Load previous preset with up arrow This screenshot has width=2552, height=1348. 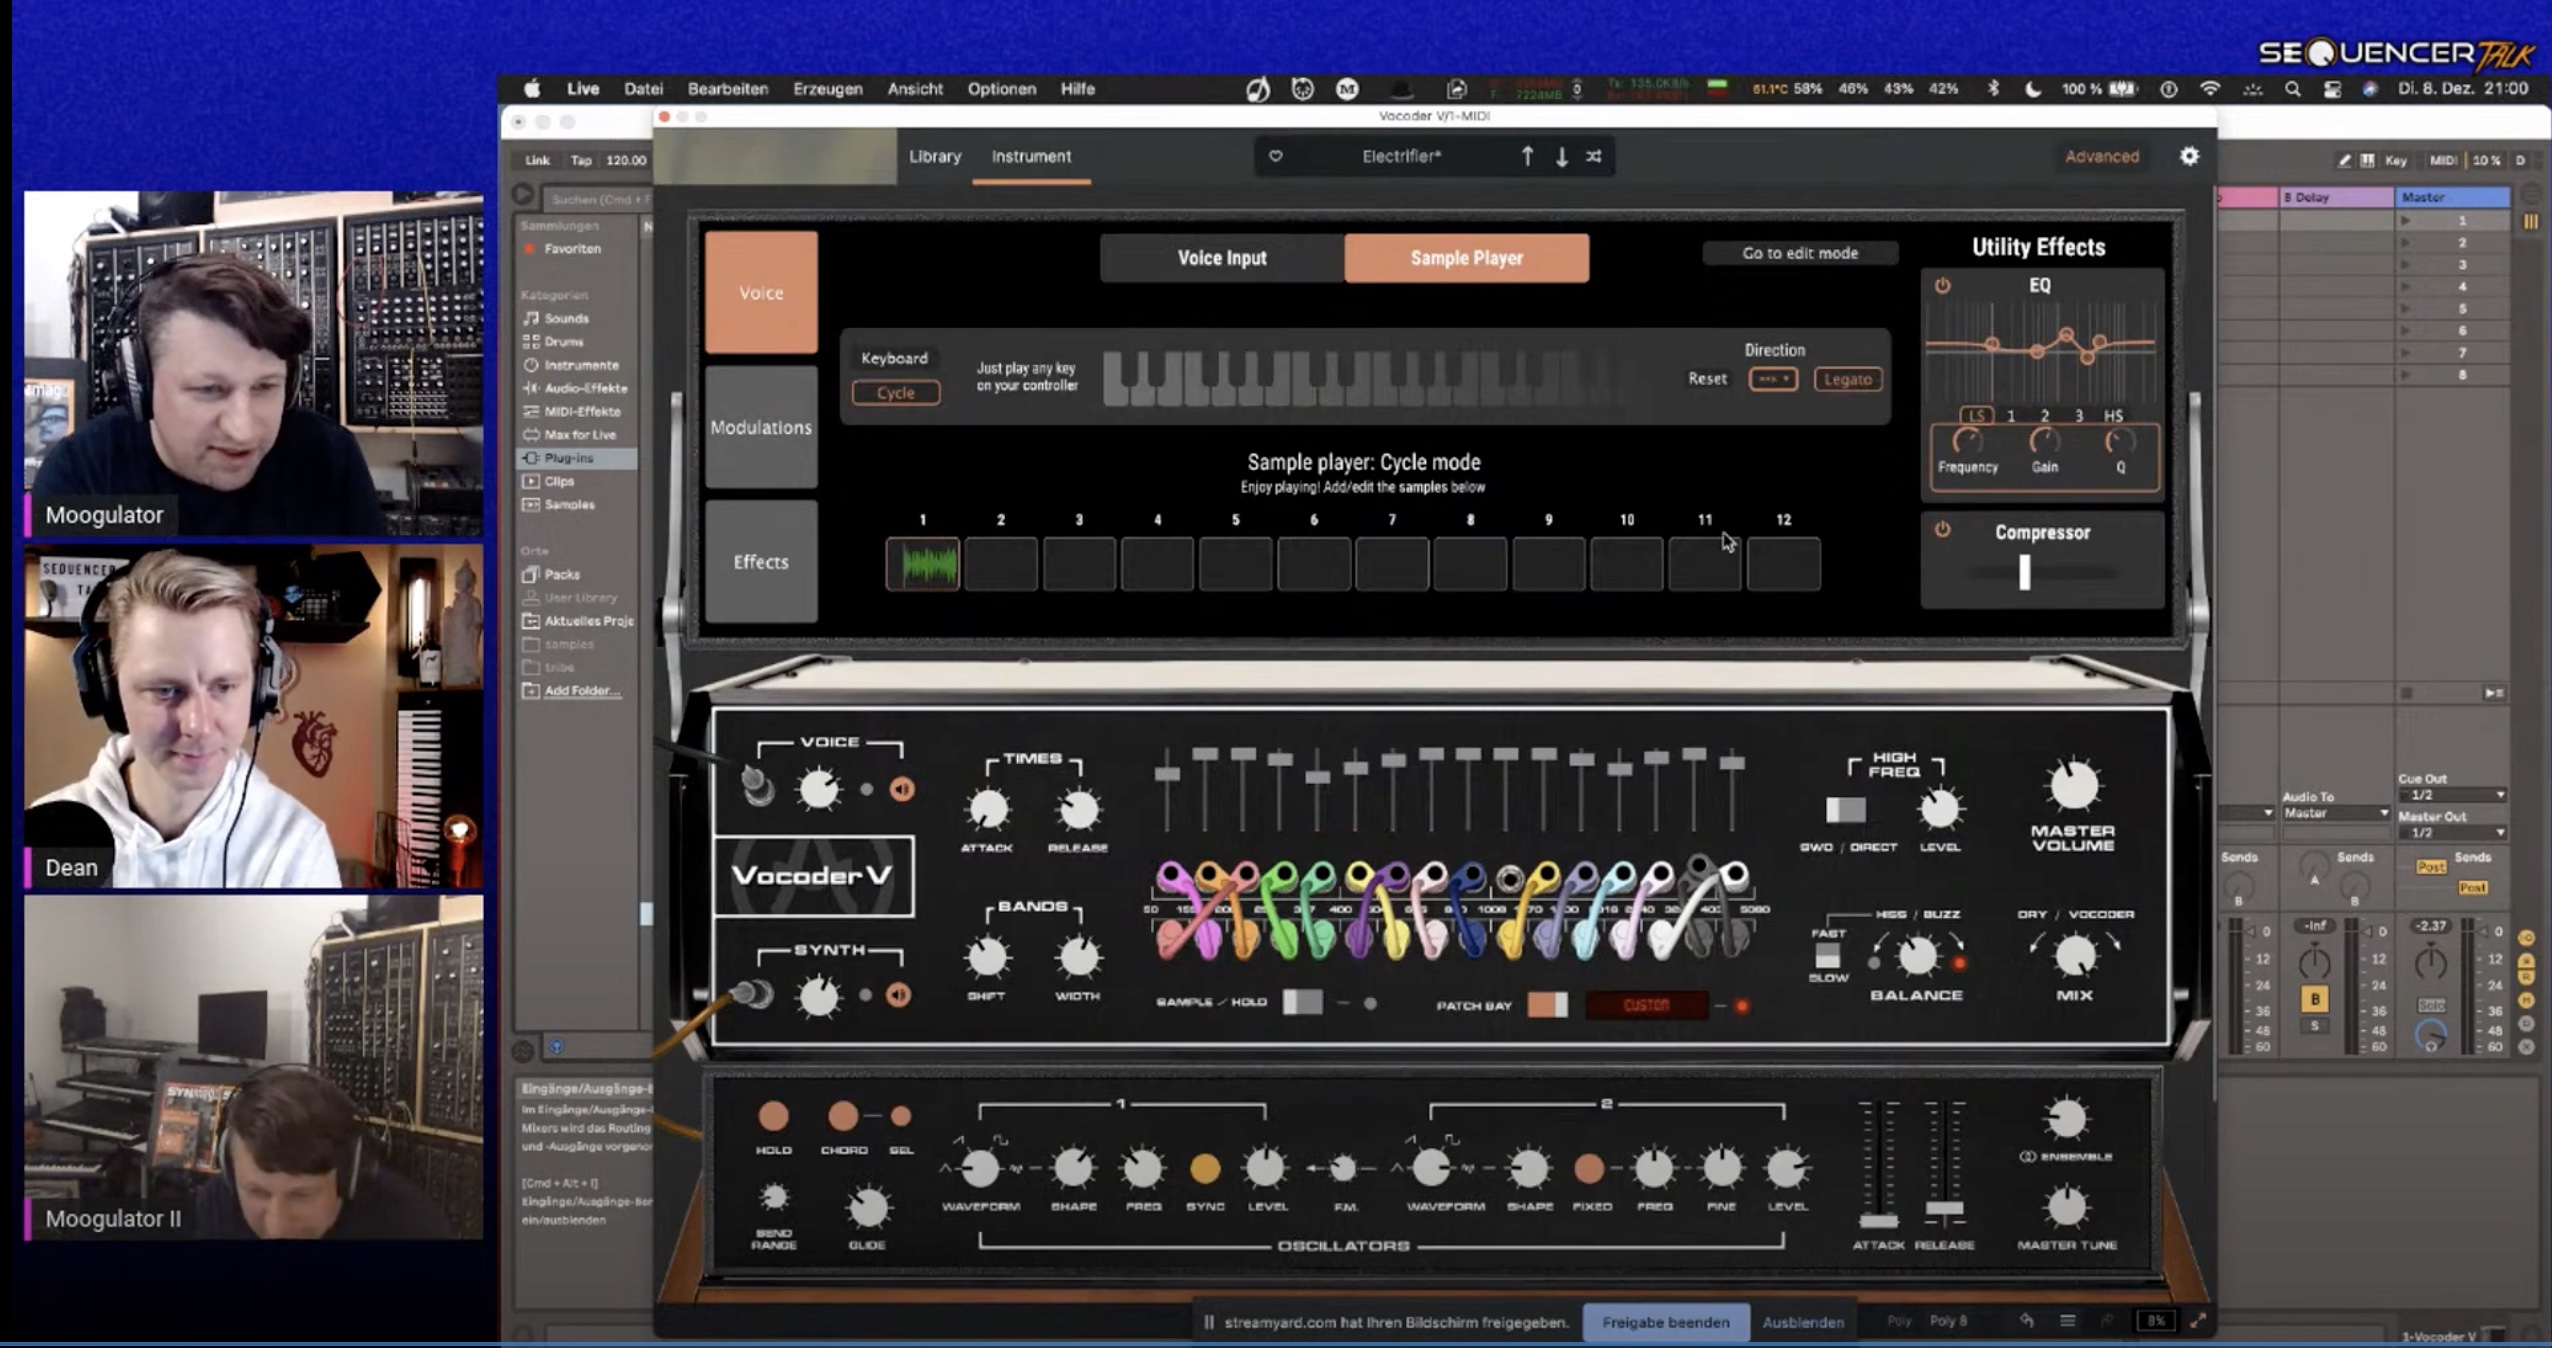pyautogui.click(x=1527, y=156)
